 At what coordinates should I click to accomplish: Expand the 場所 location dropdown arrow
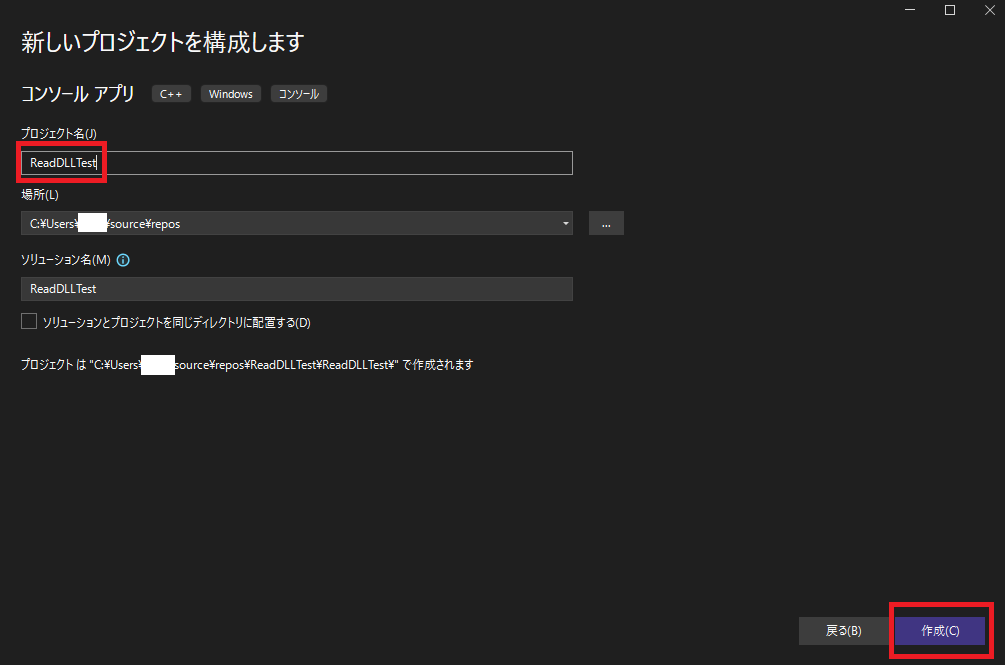tap(566, 223)
